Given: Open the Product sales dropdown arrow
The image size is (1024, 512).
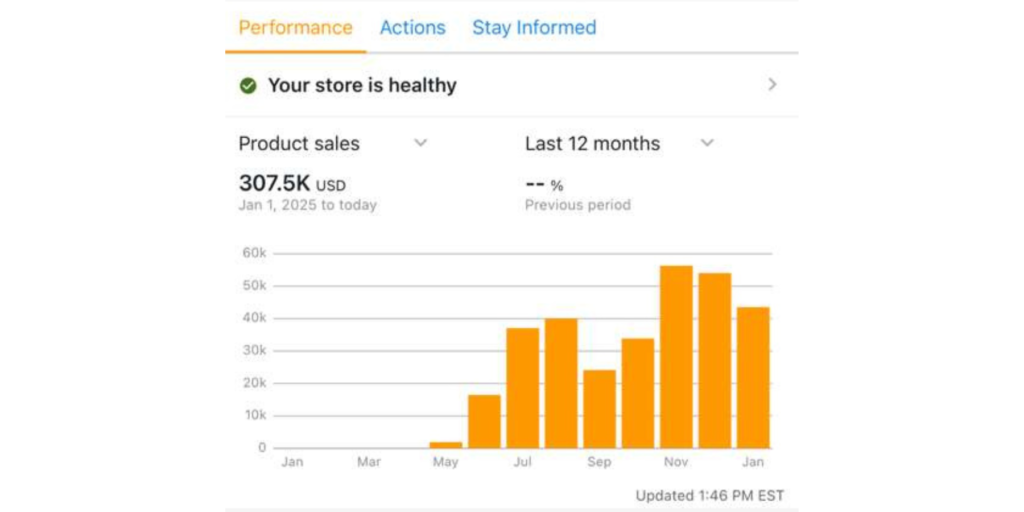Looking at the screenshot, I should pyautogui.click(x=421, y=143).
